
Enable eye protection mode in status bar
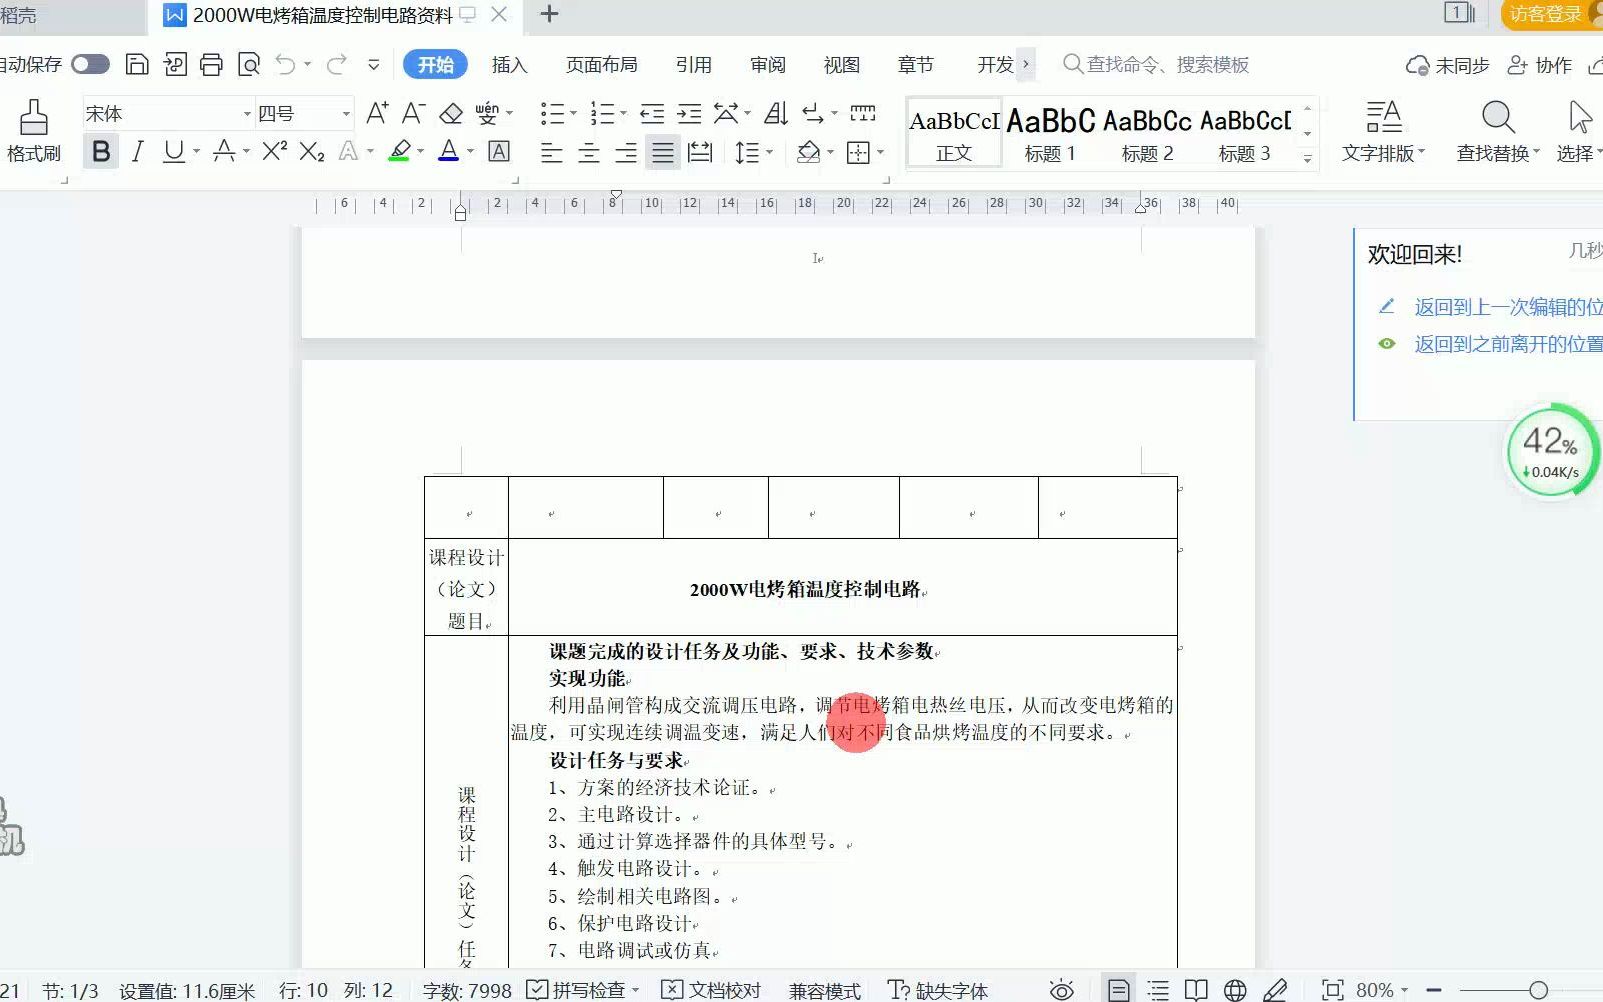click(1060, 989)
